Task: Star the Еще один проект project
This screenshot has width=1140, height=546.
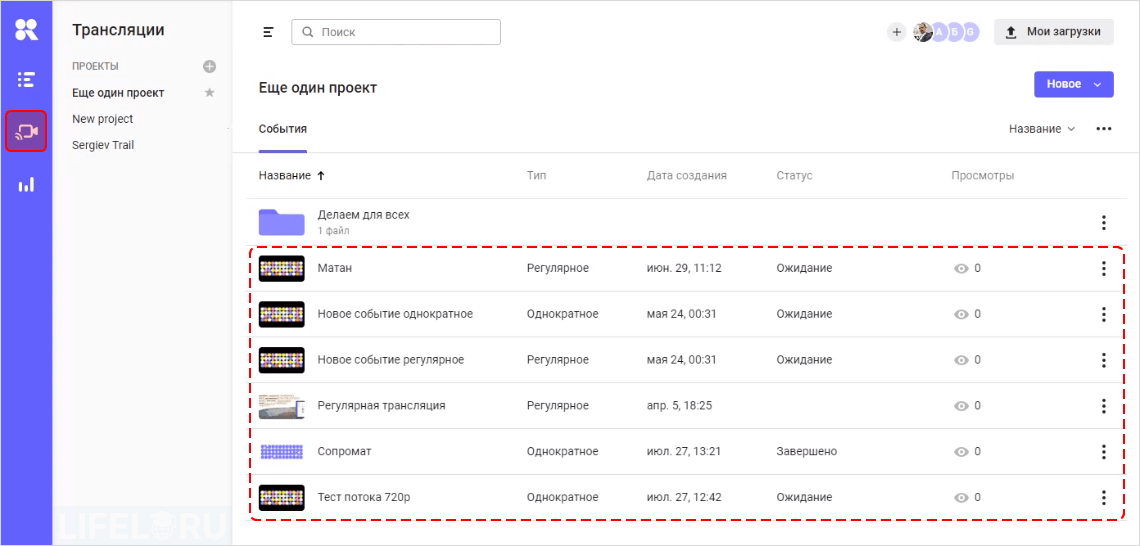Action: 209,93
